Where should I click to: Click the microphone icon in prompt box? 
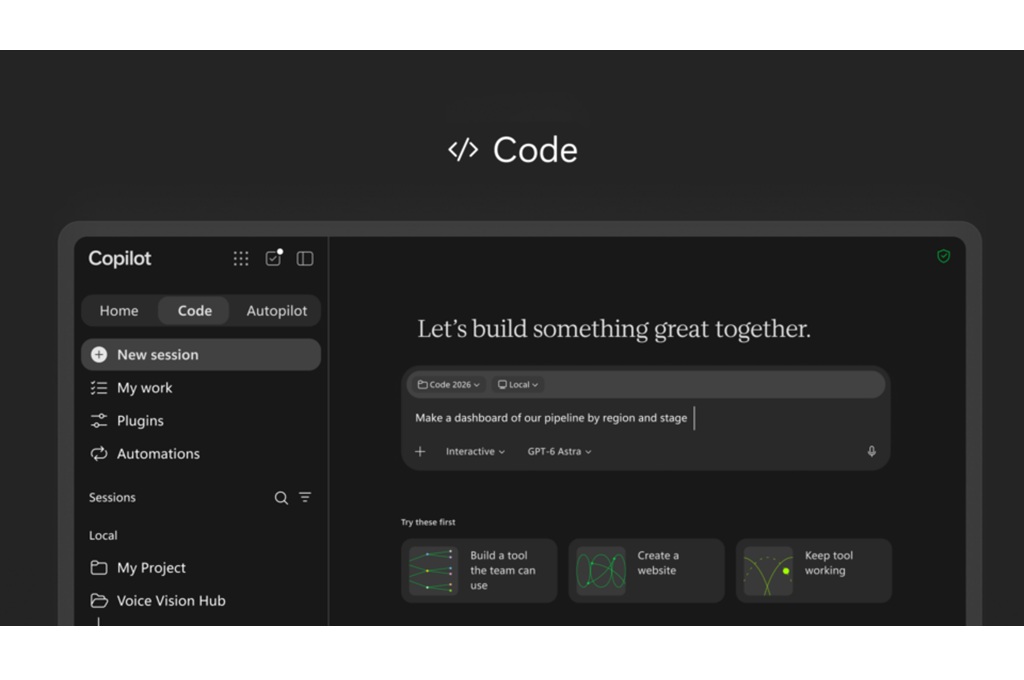(x=871, y=451)
